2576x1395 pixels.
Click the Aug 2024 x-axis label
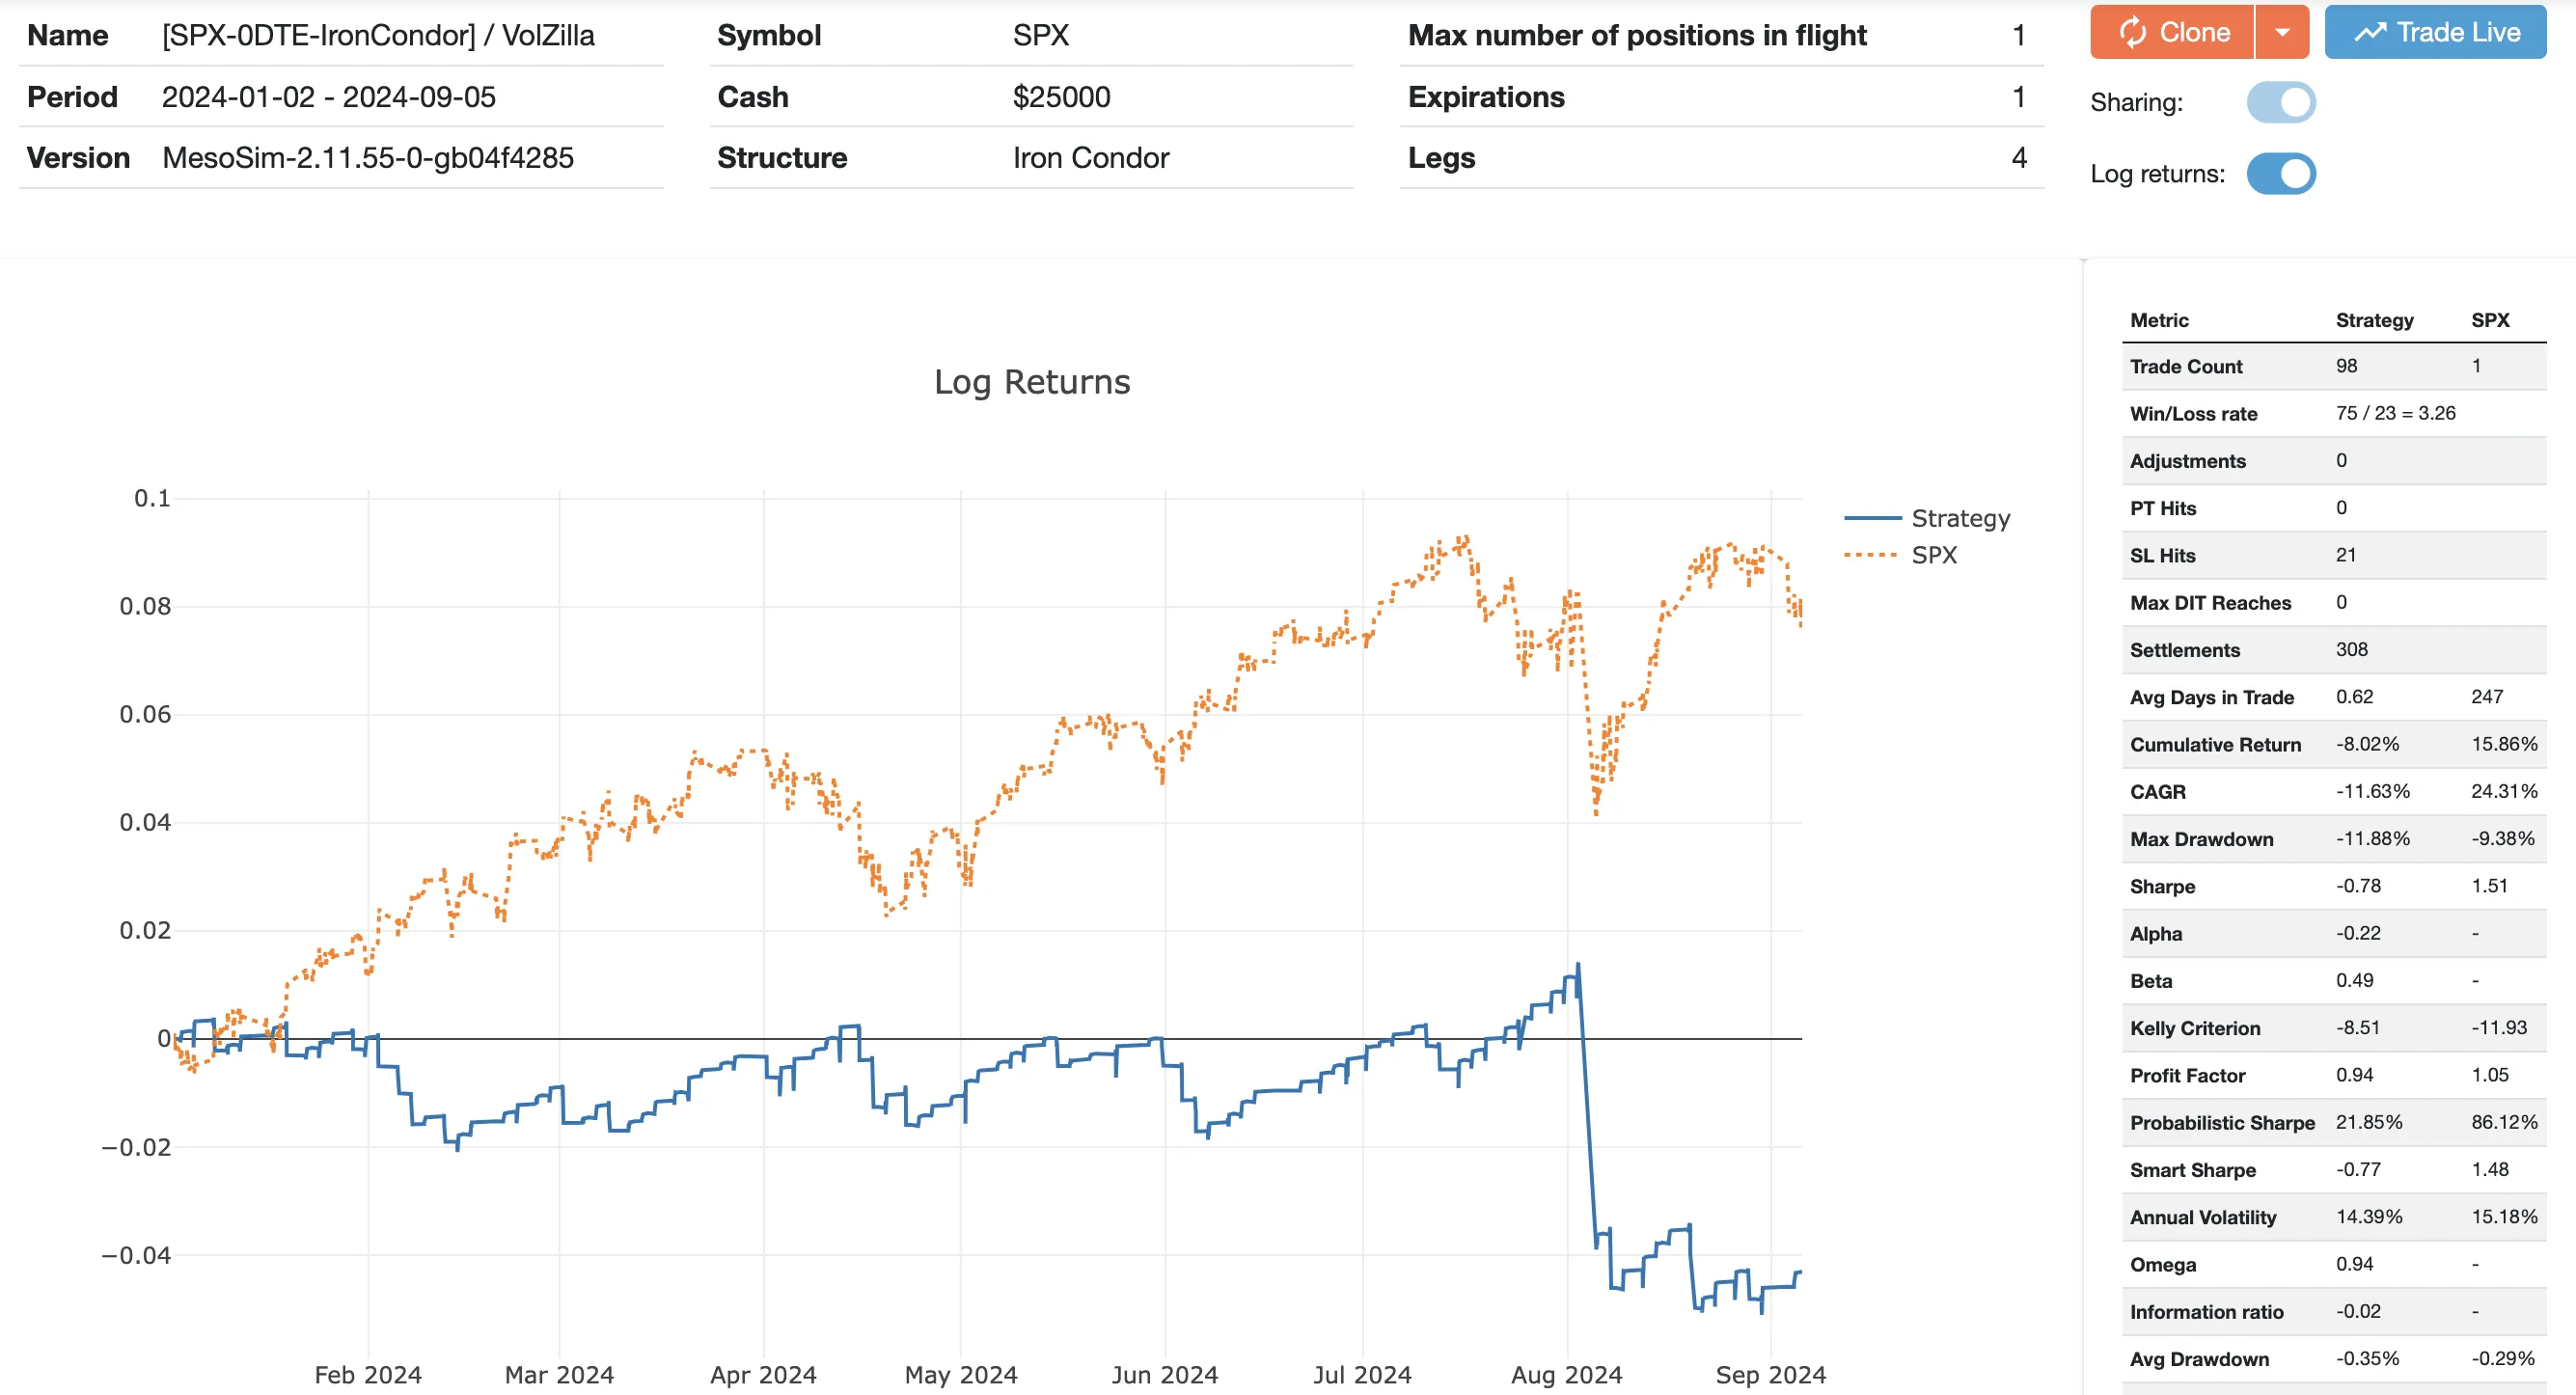tap(1565, 1374)
